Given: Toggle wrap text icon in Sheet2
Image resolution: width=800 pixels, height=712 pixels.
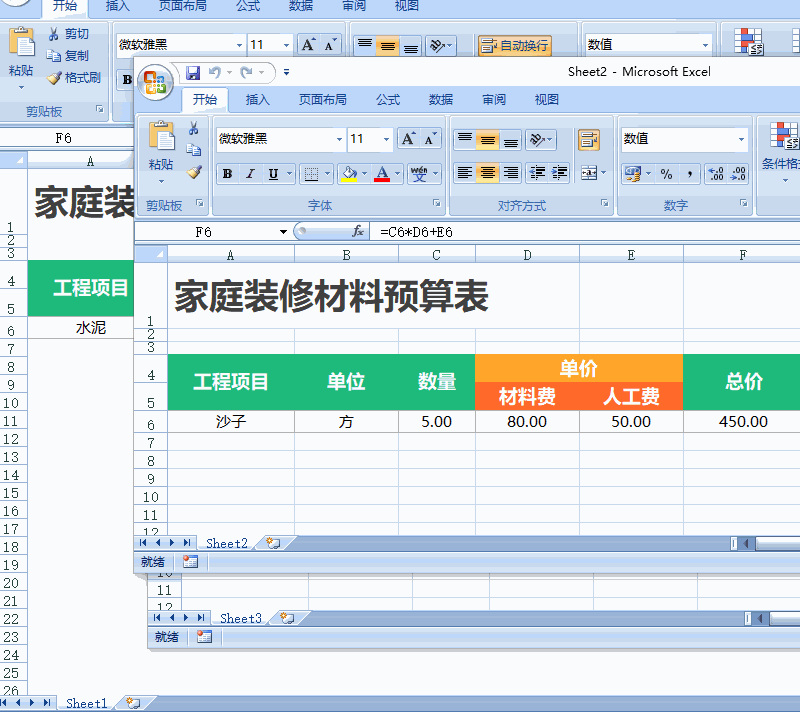Looking at the screenshot, I should (589, 139).
